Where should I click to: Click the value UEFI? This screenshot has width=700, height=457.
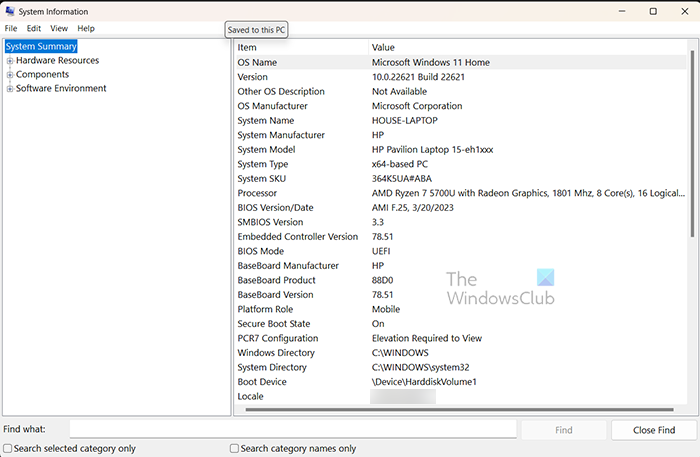tap(381, 251)
